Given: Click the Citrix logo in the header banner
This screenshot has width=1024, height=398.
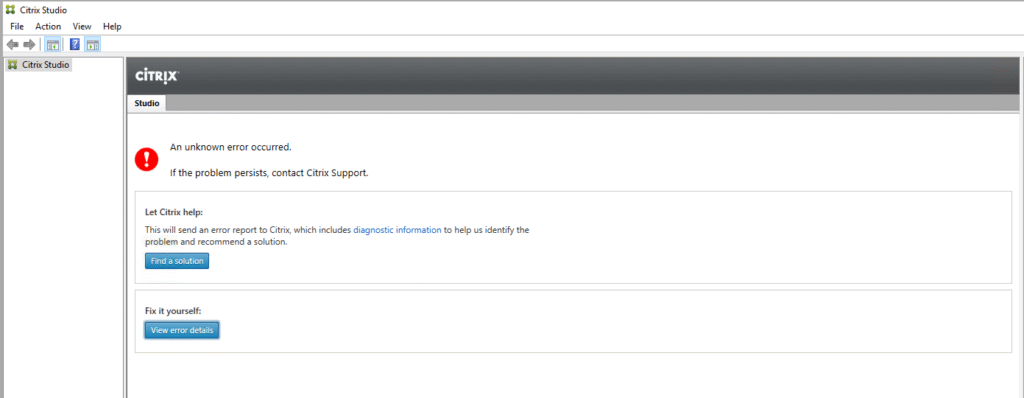Looking at the screenshot, I should tap(156, 76).
